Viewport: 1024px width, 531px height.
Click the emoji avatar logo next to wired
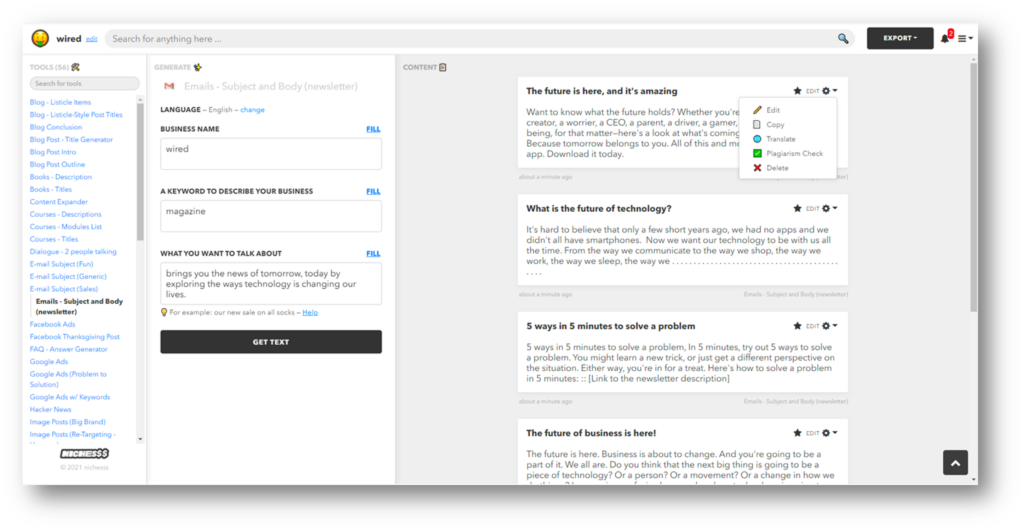[40, 39]
